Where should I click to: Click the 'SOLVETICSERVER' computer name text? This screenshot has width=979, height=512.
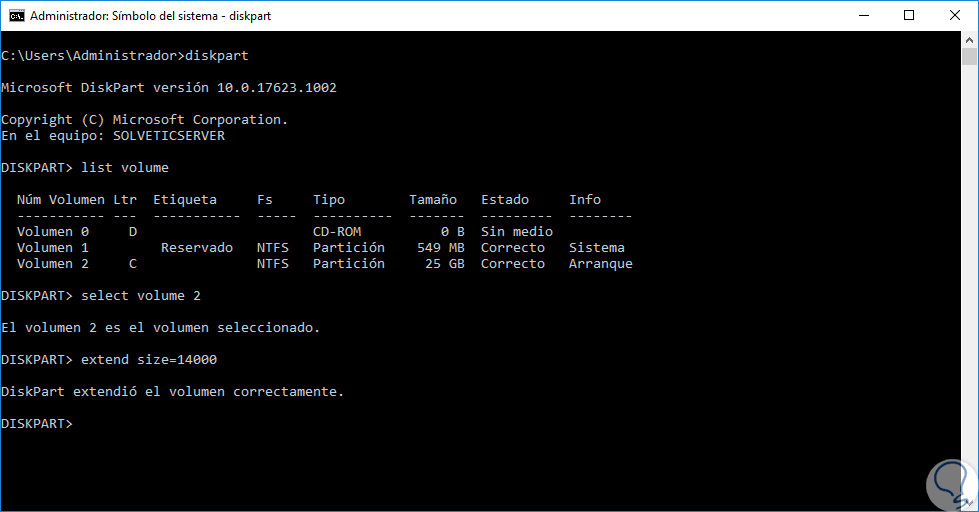coord(169,136)
